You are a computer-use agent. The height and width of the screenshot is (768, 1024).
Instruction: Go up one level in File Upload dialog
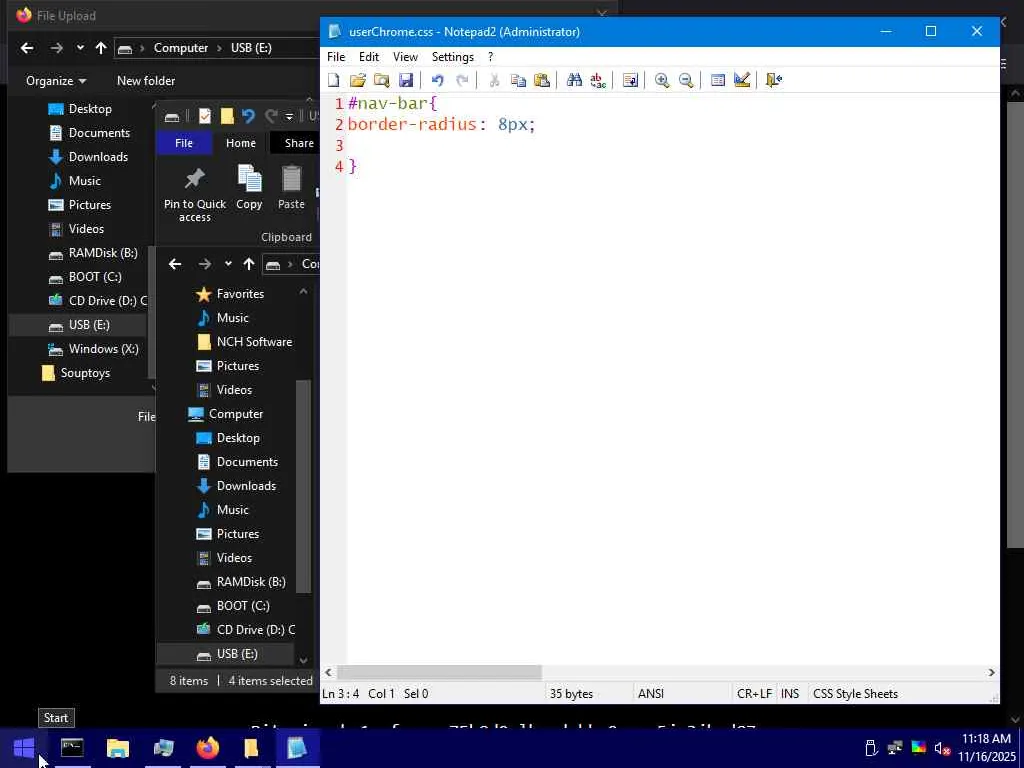[x=101, y=48]
